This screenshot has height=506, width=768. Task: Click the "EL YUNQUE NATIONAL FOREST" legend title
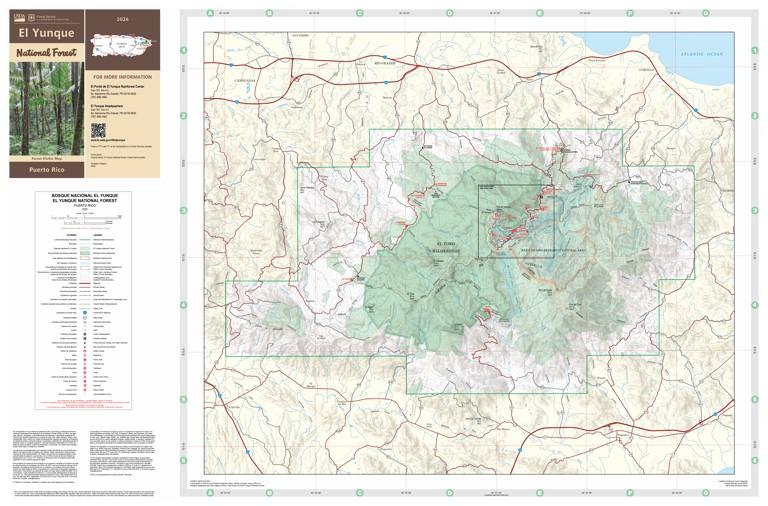pyautogui.click(x=85, y=201)
